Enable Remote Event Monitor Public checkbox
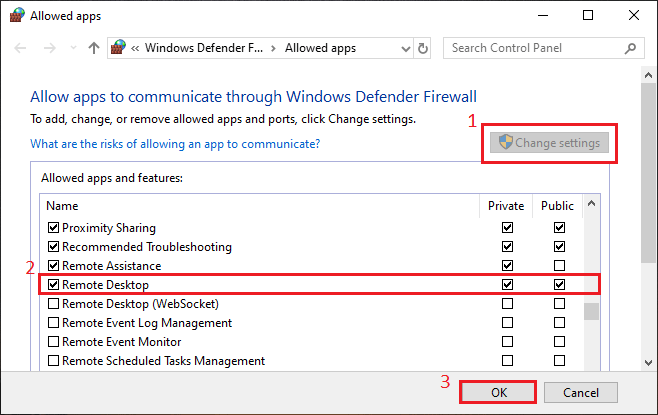 click(559, 342)
